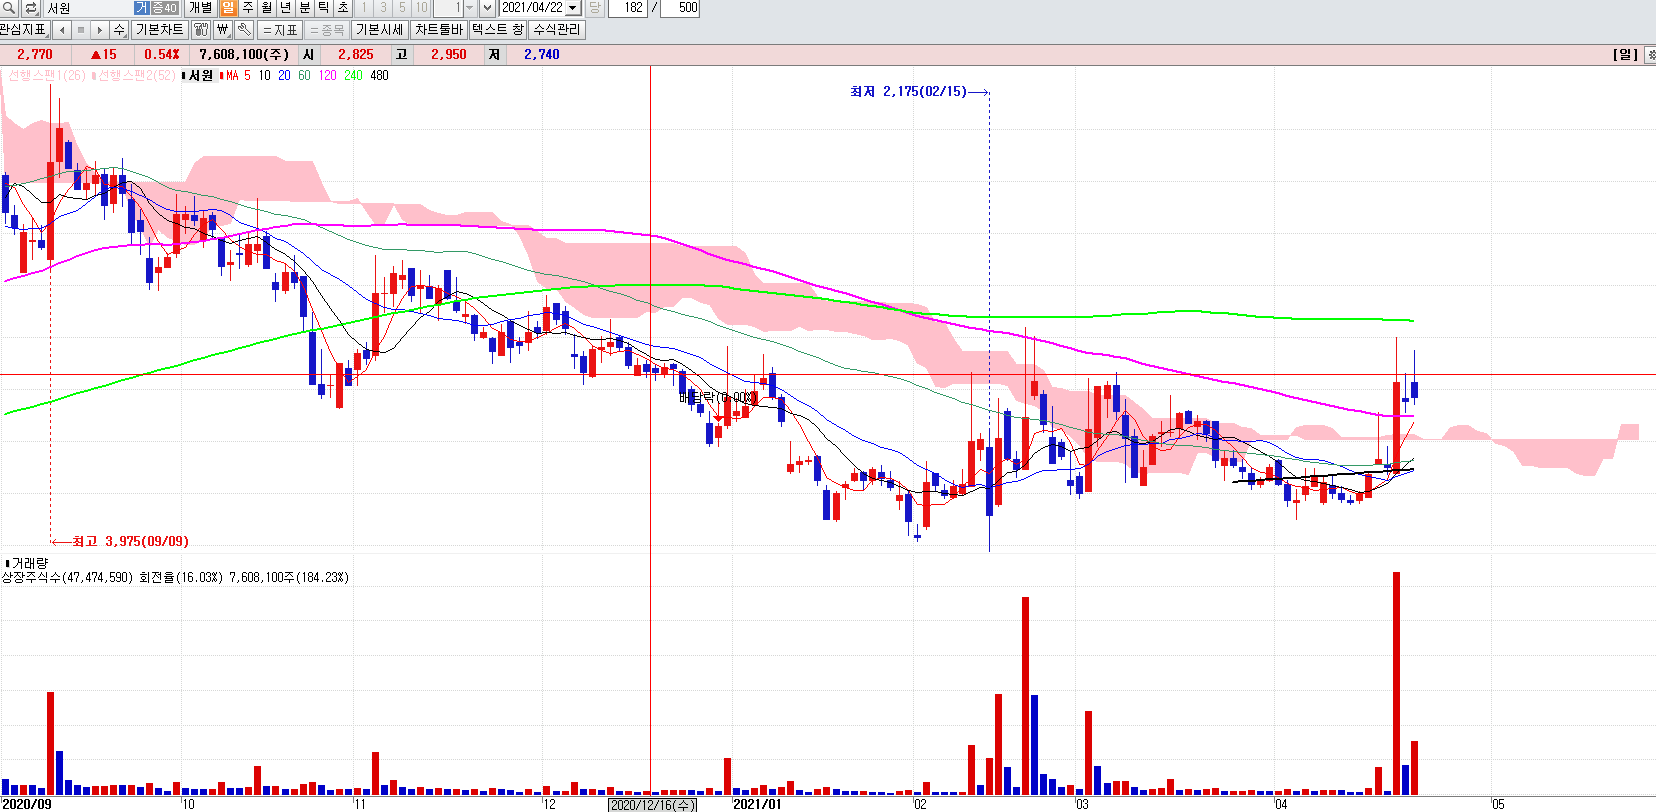Click the 저 low price label
1656x812 pixels.
pos(494,54)
